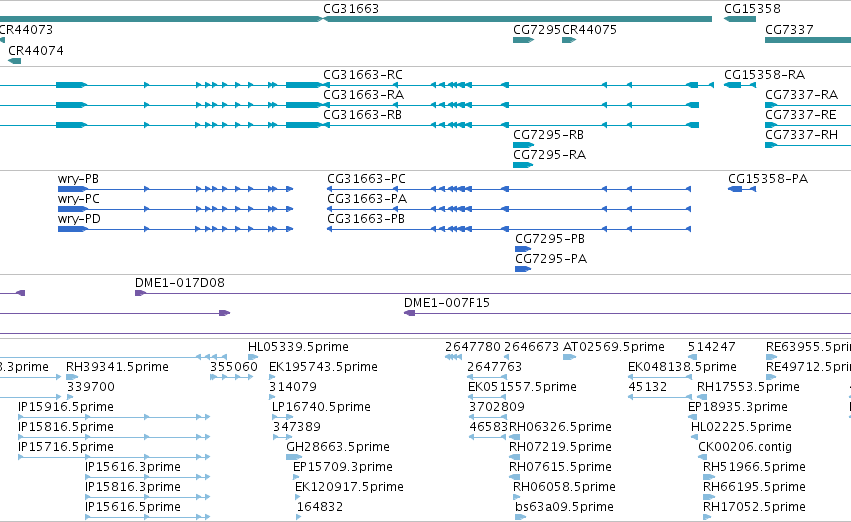This screenshot has height=522, width=851.
Task: Select protein label wry-PD
Action: click(79, 219)
